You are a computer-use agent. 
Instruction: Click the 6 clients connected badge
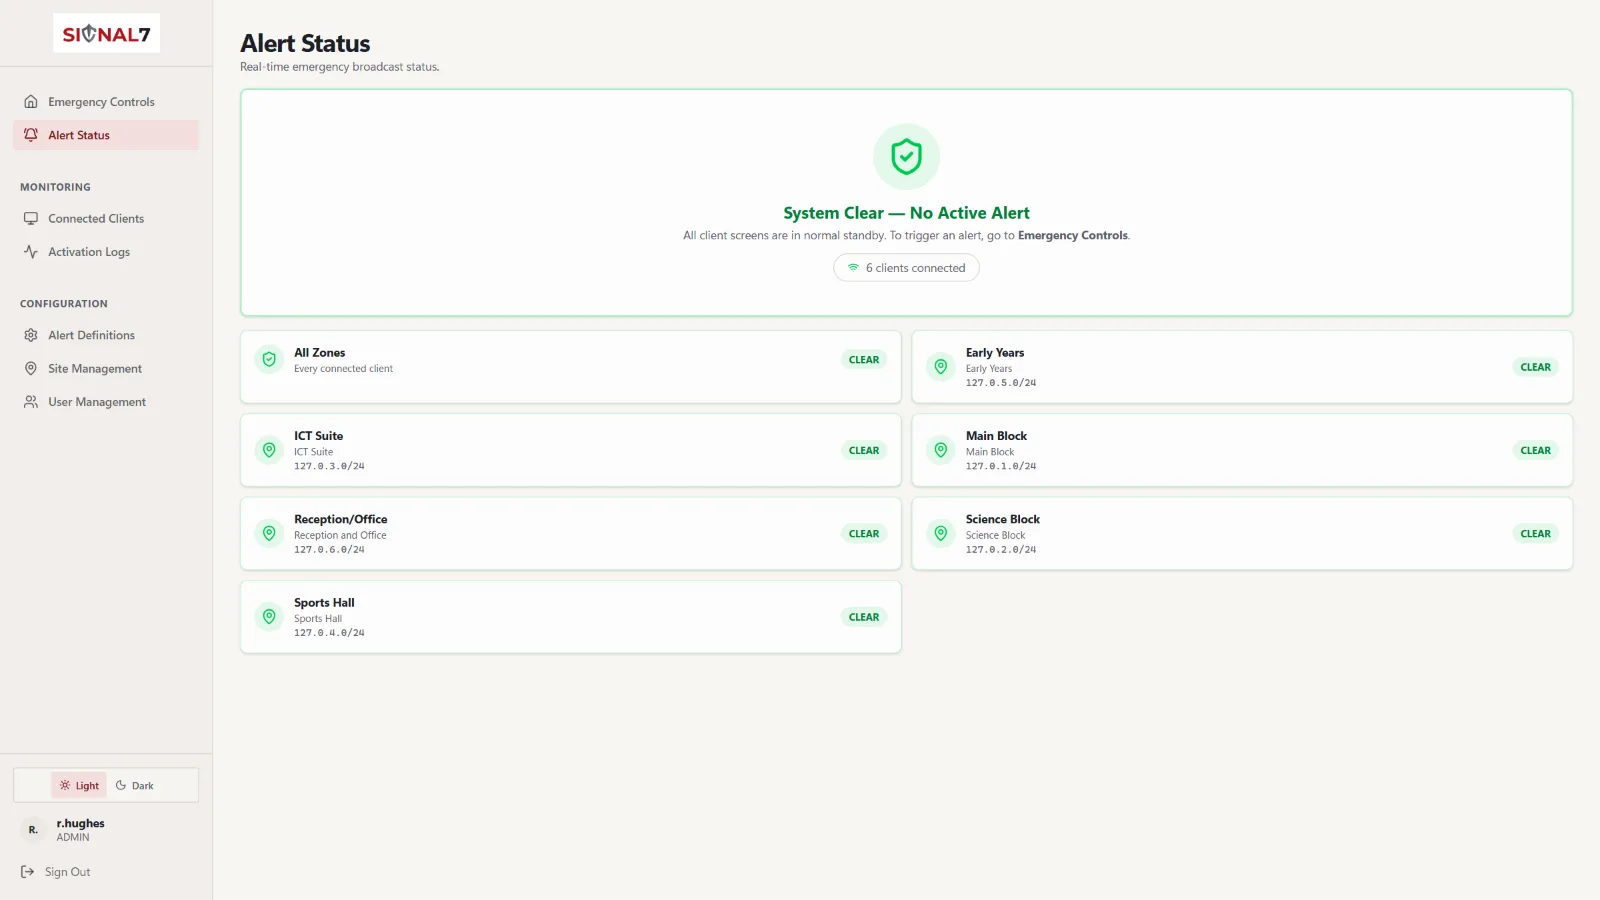tap(906, 268)
